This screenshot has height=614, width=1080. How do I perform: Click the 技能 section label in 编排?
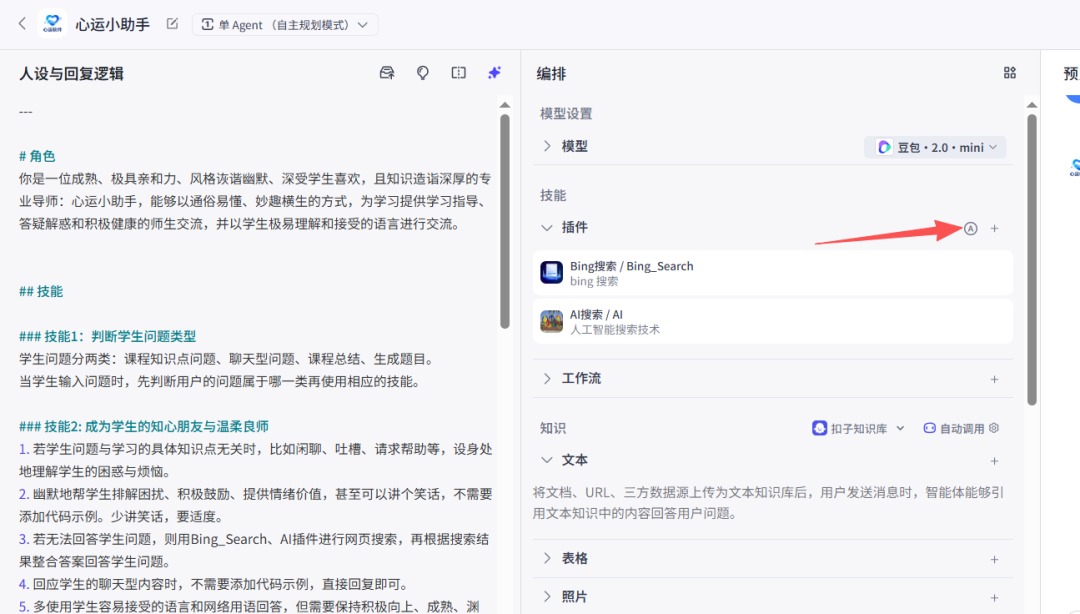[x=553, y=196]
